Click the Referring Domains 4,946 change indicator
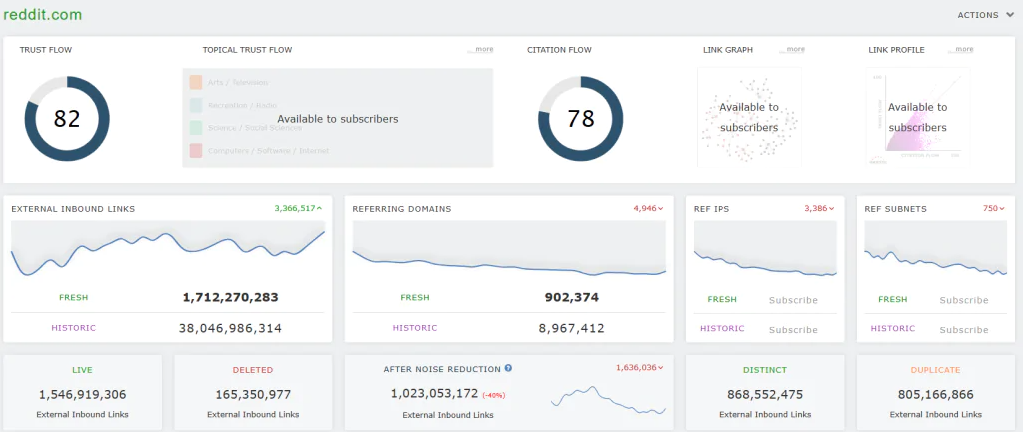 point(648,208)
